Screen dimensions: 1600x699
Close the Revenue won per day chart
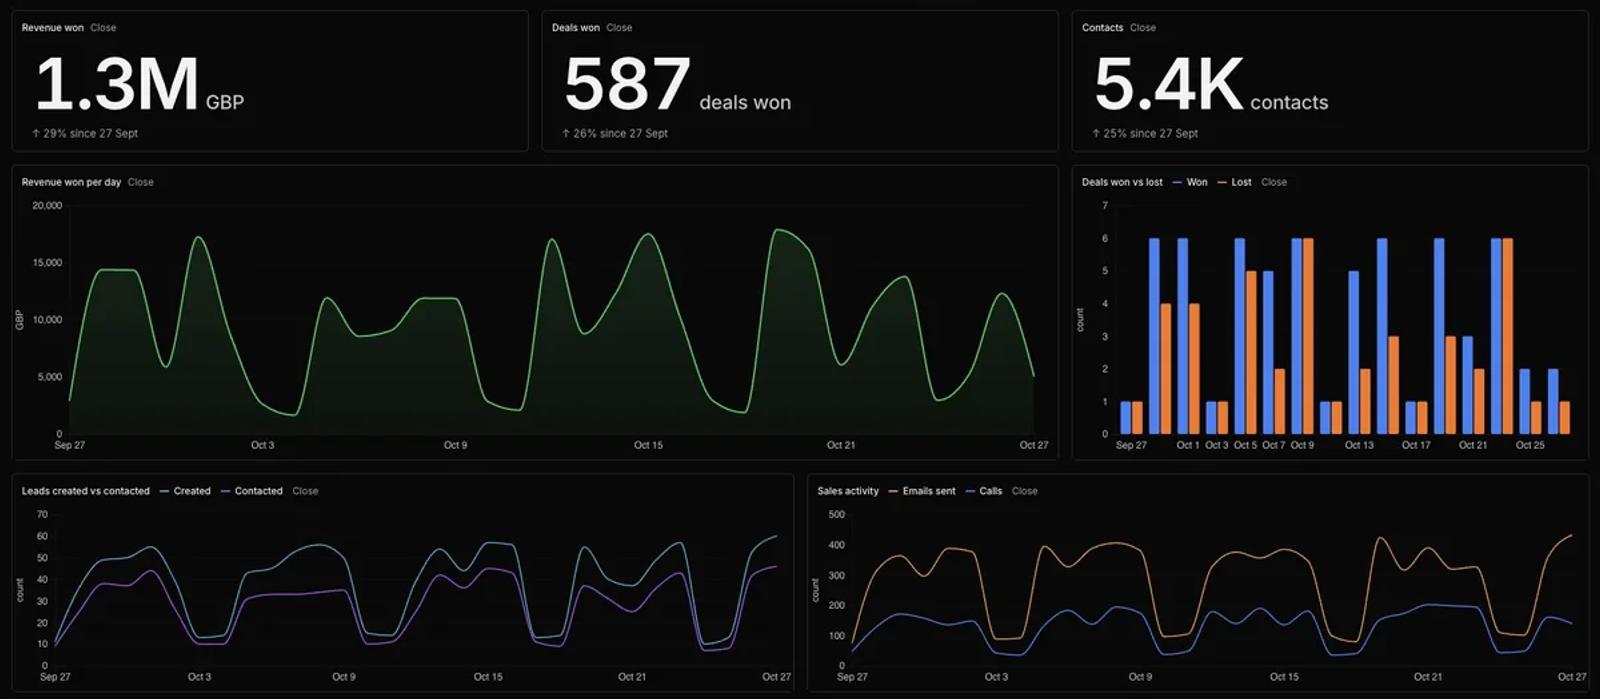(141, 182)
